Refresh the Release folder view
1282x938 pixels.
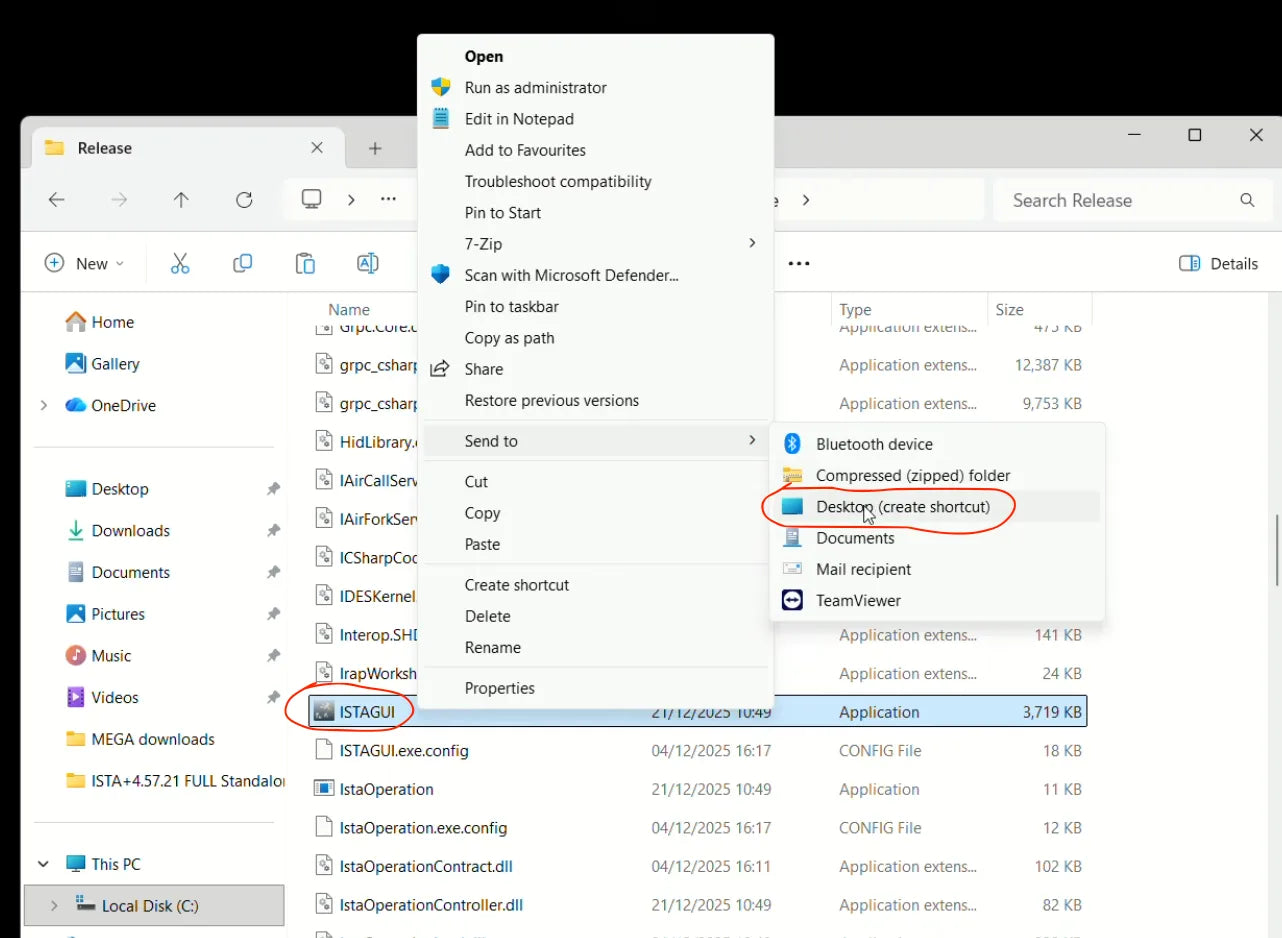coord(244,200)
